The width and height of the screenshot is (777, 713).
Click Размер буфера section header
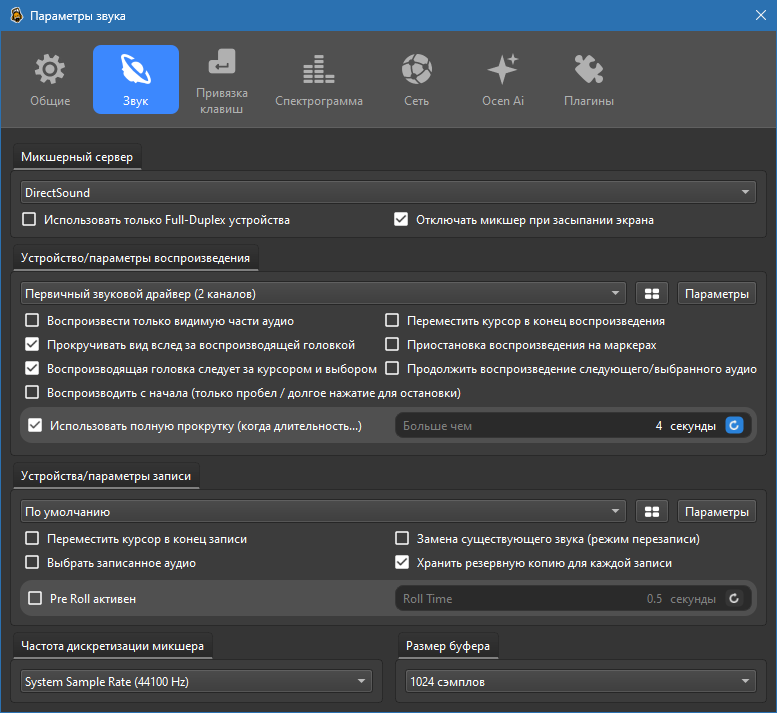point(448,646)
